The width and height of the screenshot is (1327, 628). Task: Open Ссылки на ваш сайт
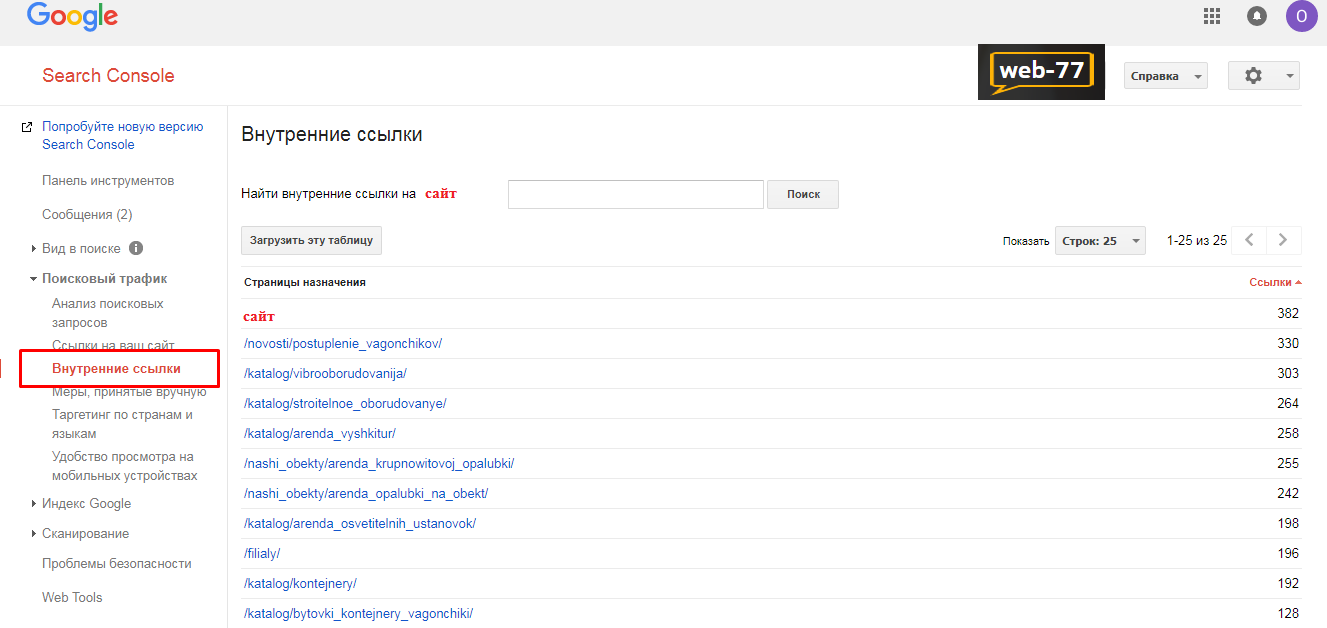tap(113, 345)
